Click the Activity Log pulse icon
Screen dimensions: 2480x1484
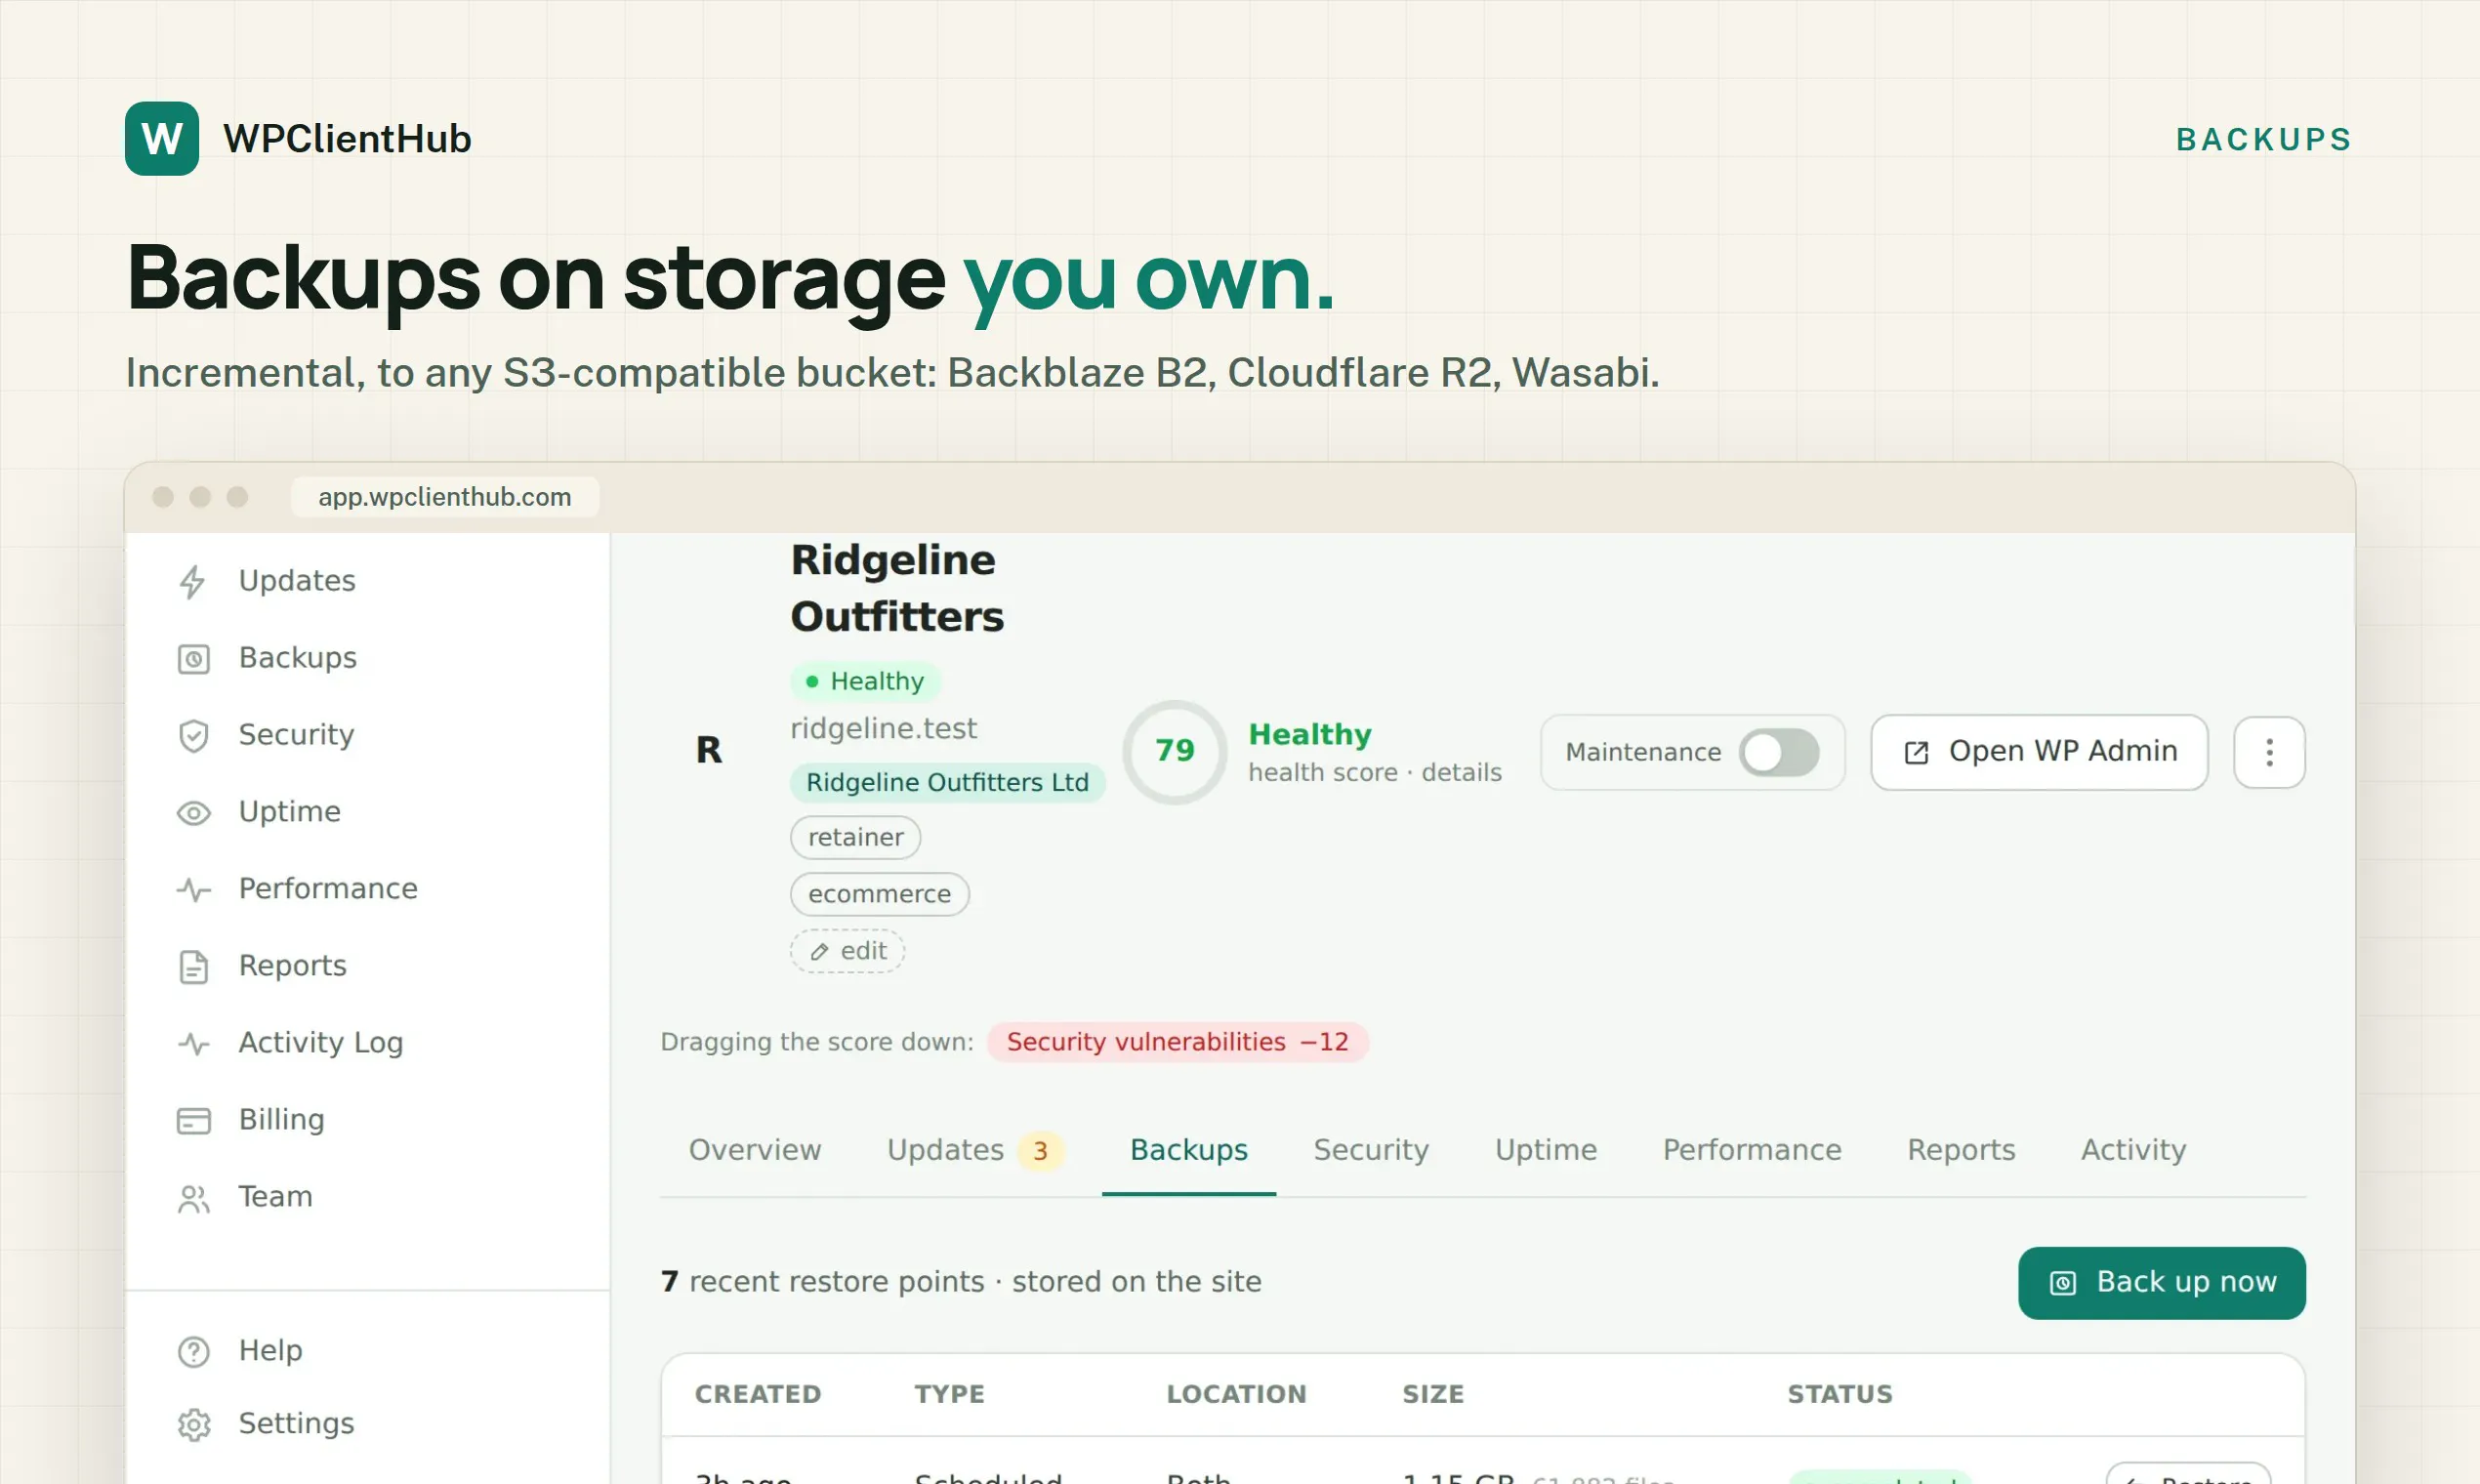(193, 1043)
